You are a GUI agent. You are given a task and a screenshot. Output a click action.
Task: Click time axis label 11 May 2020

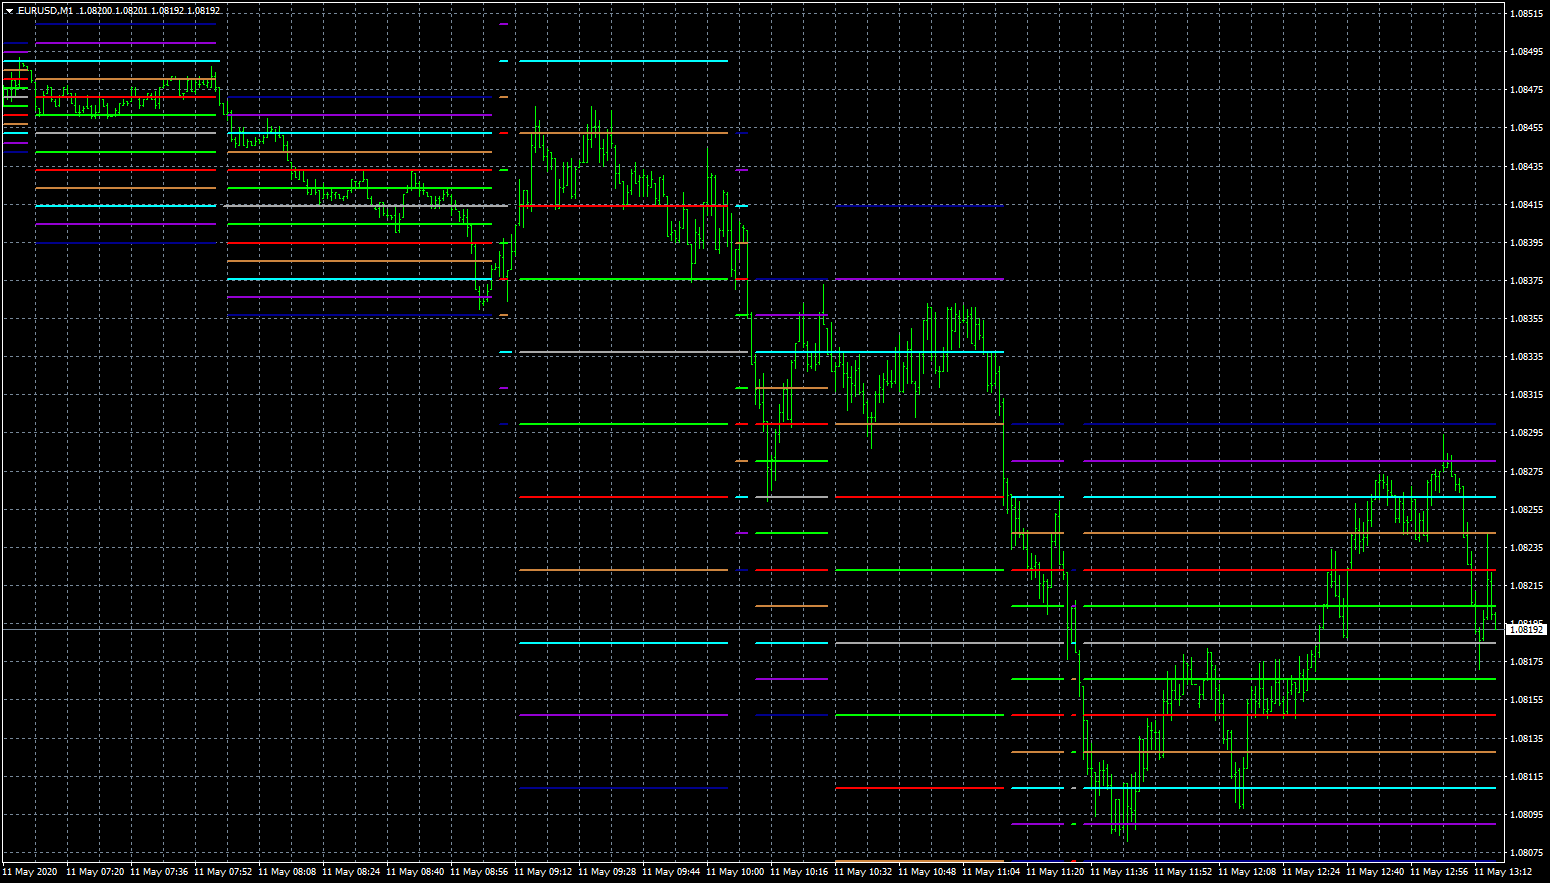(x=30, y=872)
